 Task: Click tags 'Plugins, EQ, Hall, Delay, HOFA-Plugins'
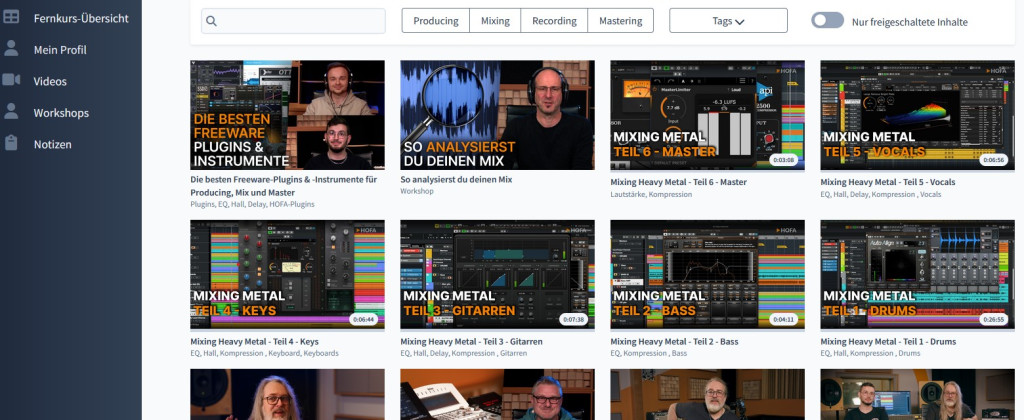tap(252, 204)
